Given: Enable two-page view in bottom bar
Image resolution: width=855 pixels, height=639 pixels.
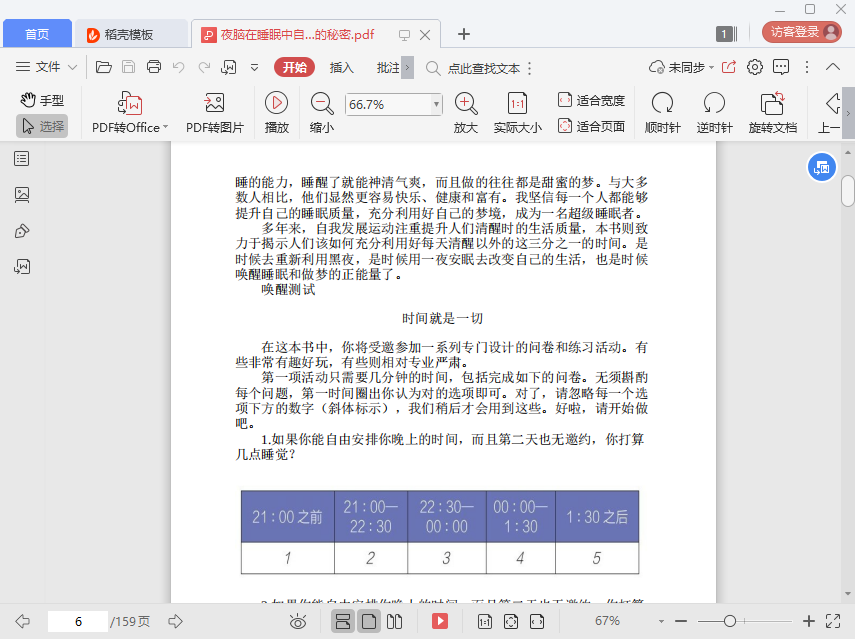Looking at the screenshot, I should coord(394,621).
